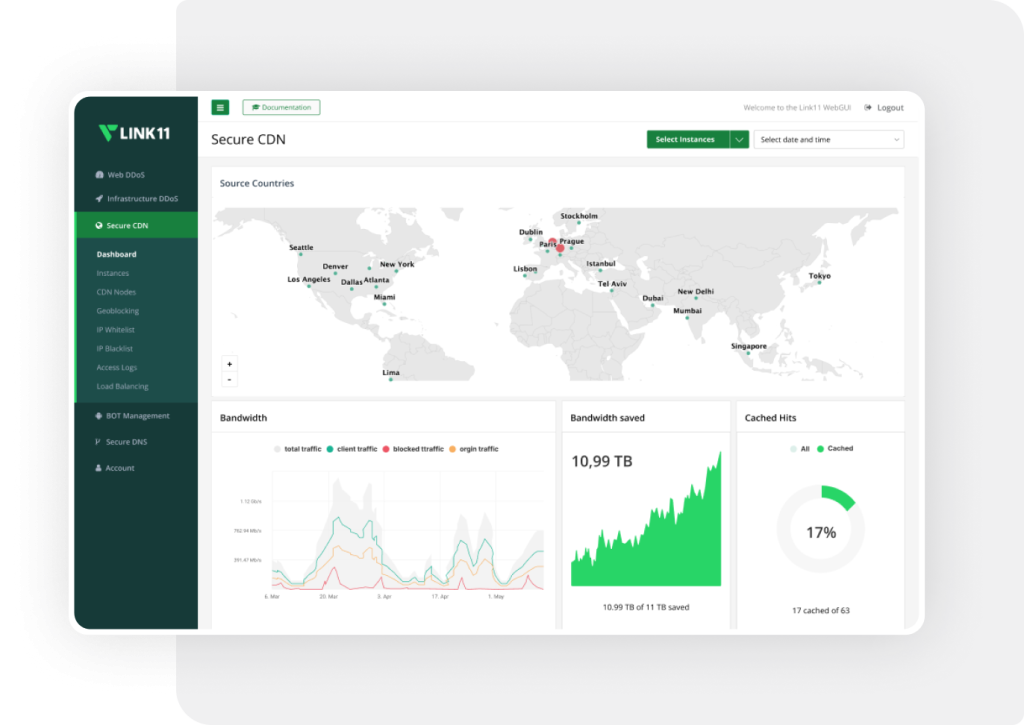Screen dimensions: 1024x725
Task: Click the Account user icon
Action: [x=99, y=468]
